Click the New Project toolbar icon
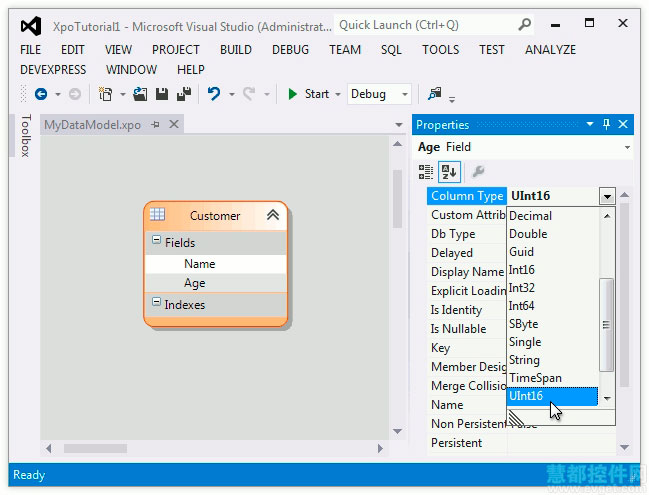The height and width of the screenshot is (495, 649). (x=105, y=94)
